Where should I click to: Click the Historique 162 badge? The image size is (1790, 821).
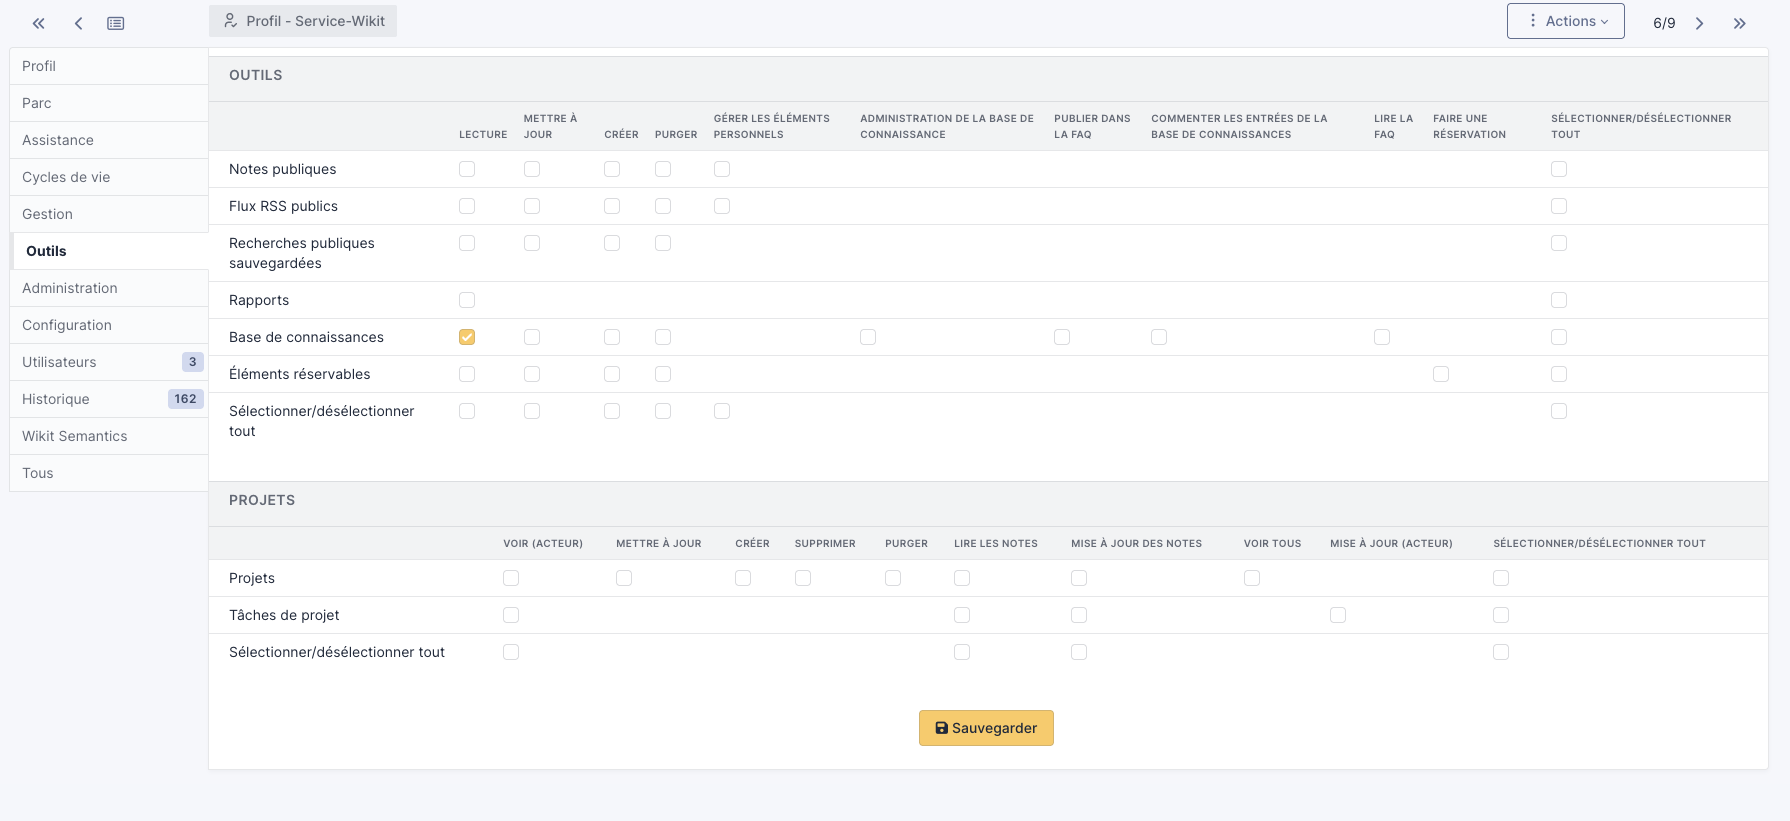click(185, 399)
